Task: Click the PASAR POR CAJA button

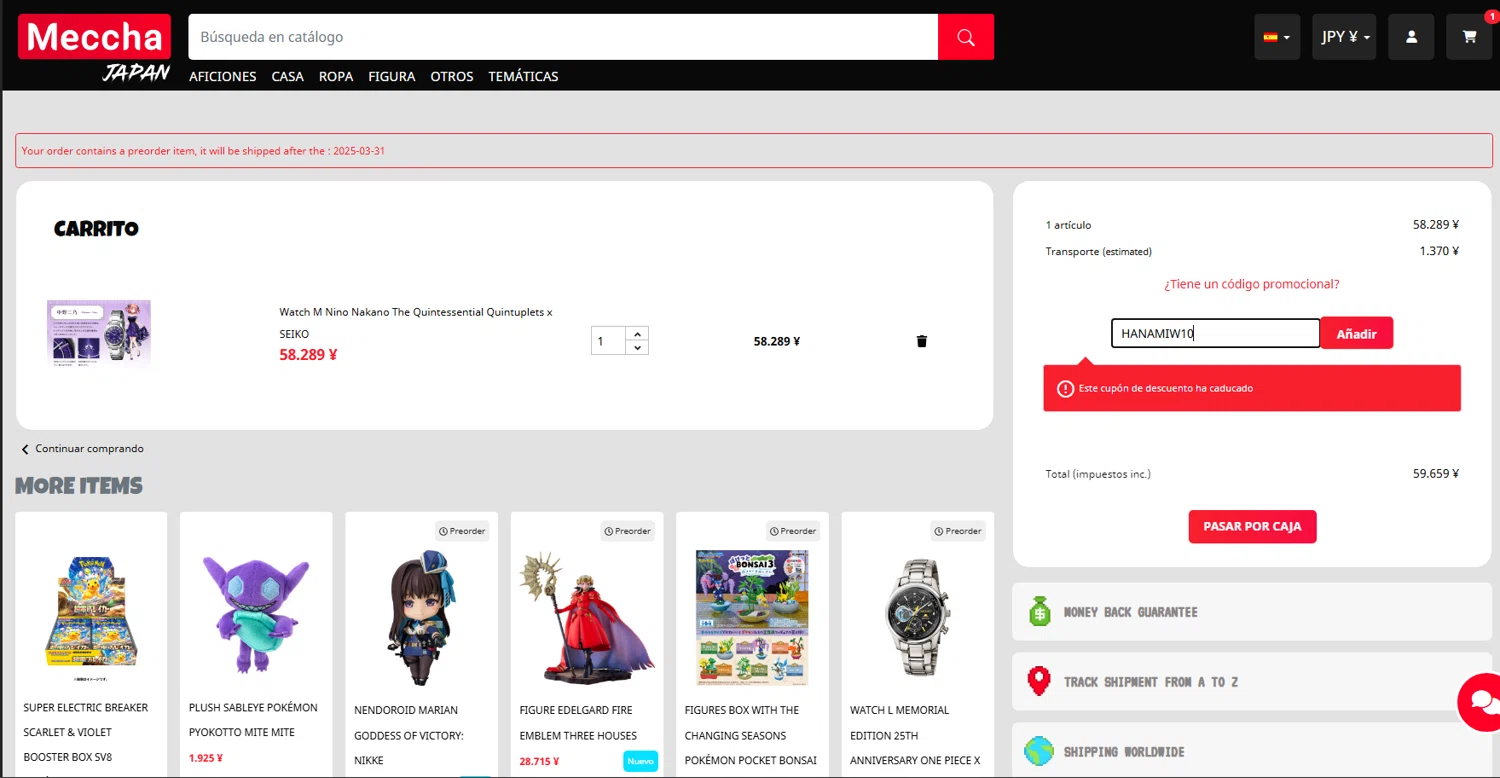Action: point(1252,526)
